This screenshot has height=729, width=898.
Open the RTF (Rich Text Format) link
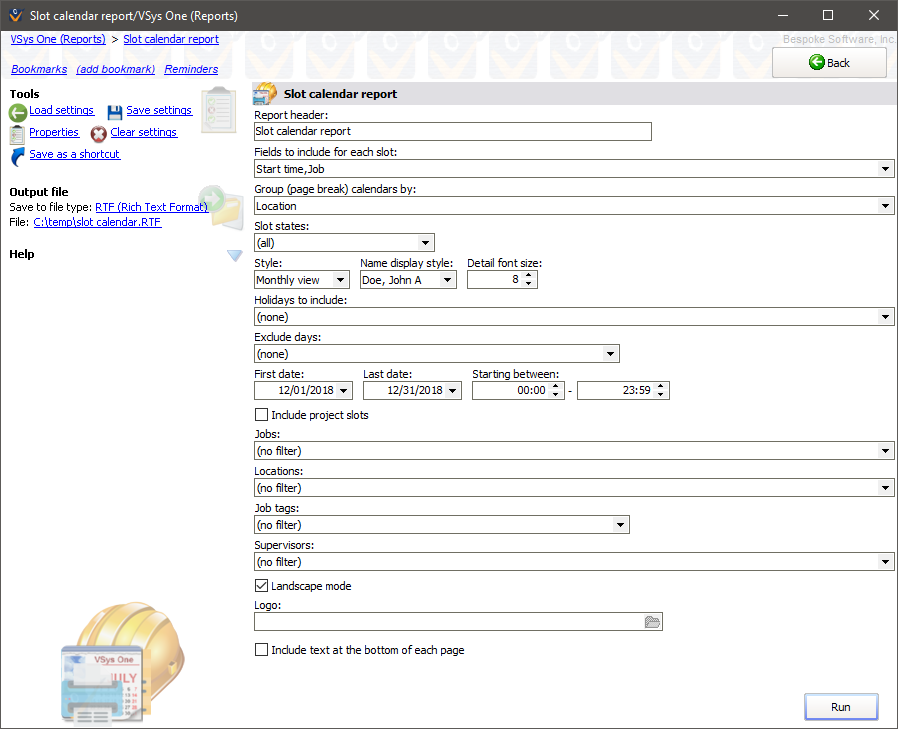(x=151, y=207)
